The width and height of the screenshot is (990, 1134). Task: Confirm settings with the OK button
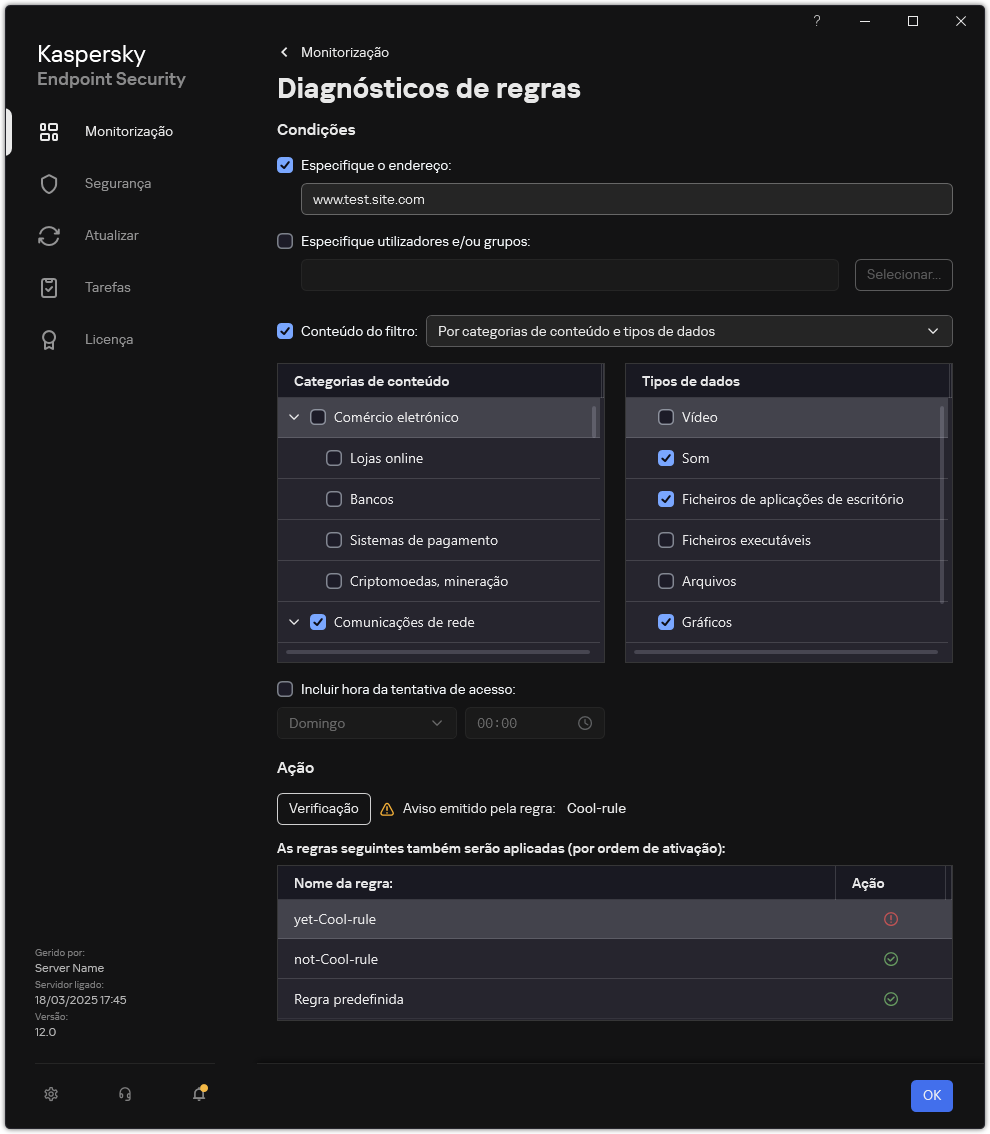[931, 1095]
